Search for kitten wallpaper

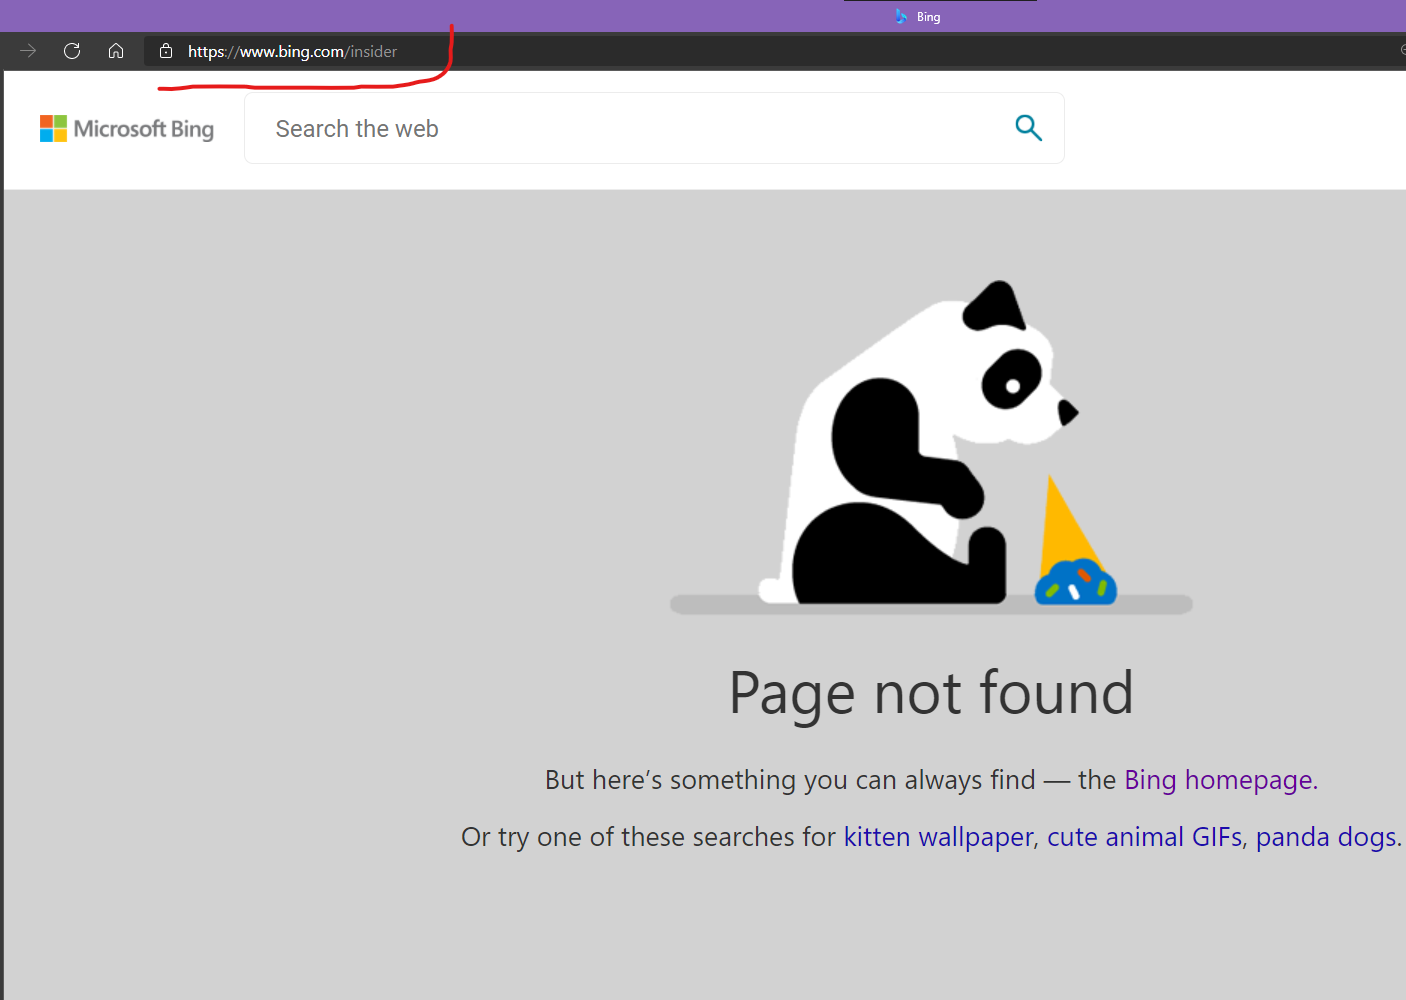tap(937, 837)
